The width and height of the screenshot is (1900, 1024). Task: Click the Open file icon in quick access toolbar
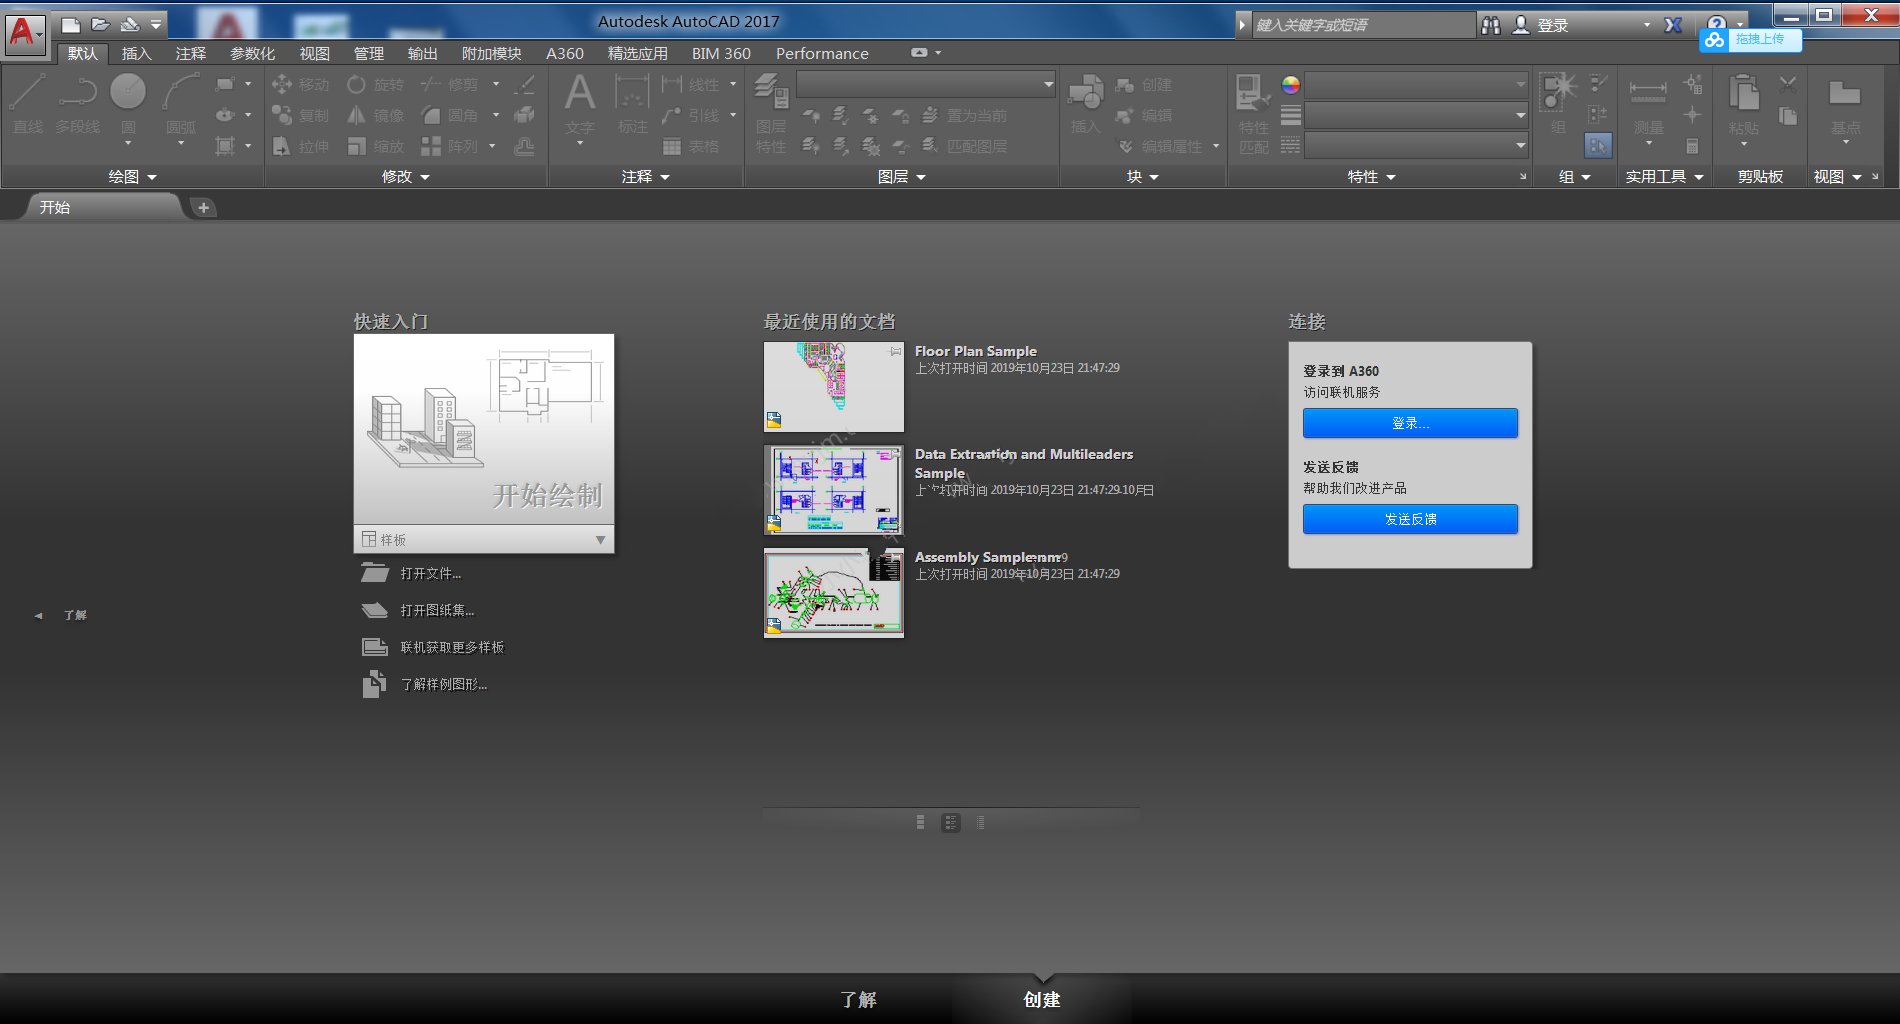click(100, 24)
